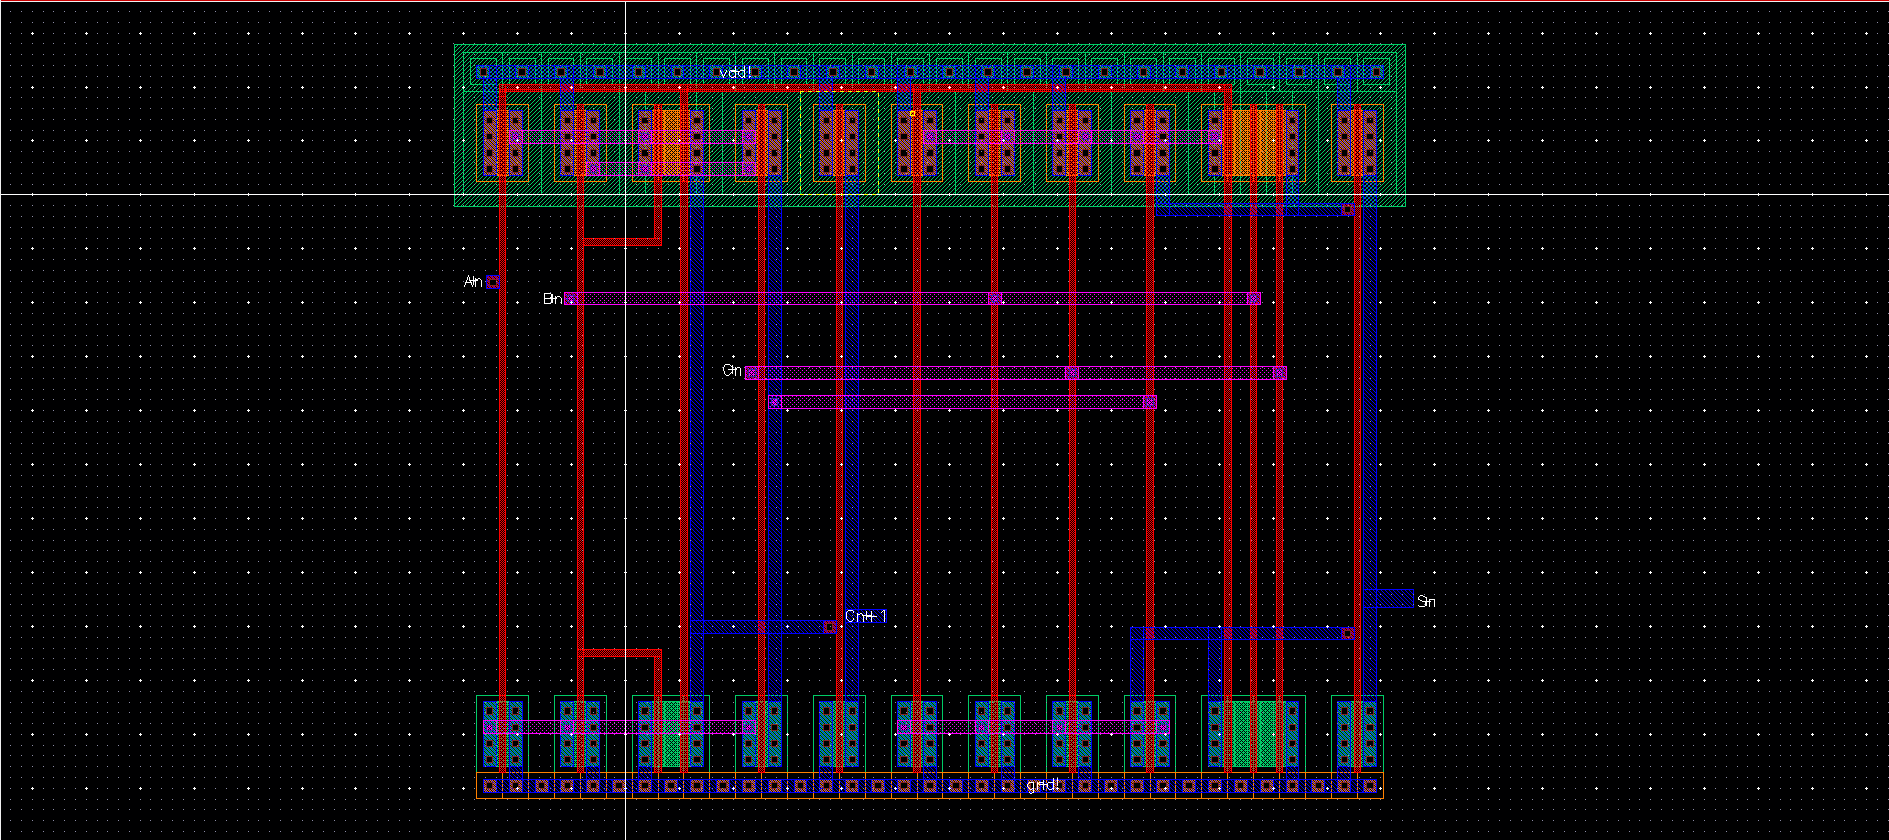
Task: Select the Cn+1 output label
Action: [866, 616]
